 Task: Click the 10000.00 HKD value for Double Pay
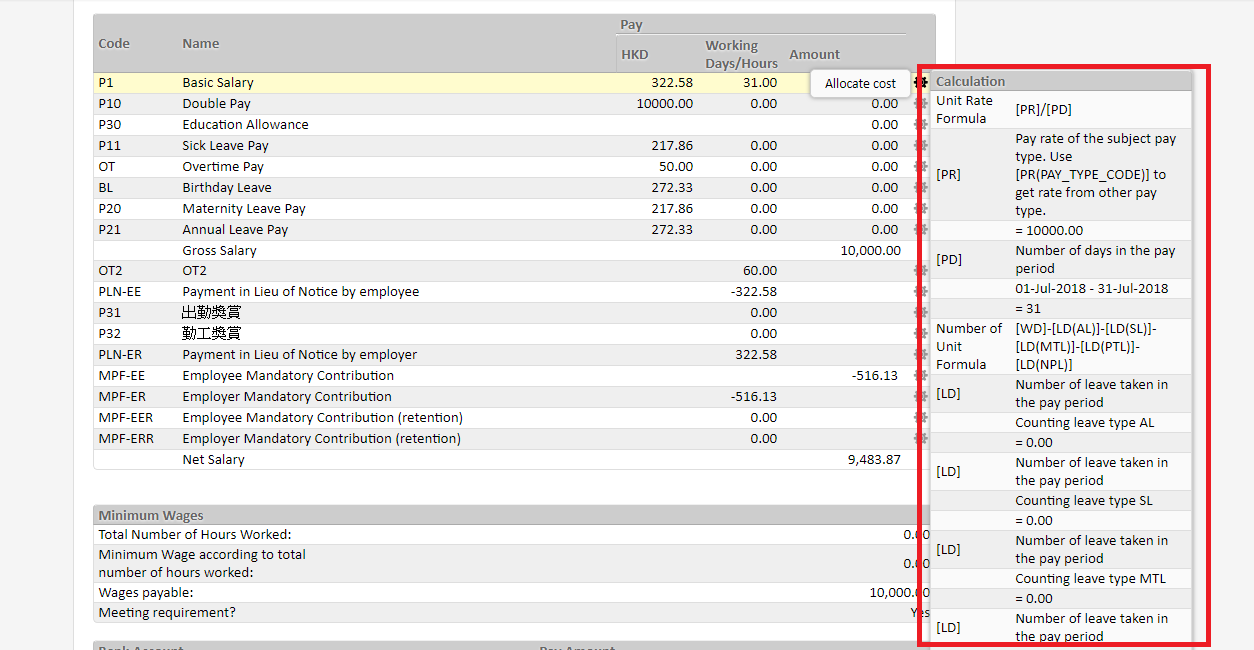[665, 104]
